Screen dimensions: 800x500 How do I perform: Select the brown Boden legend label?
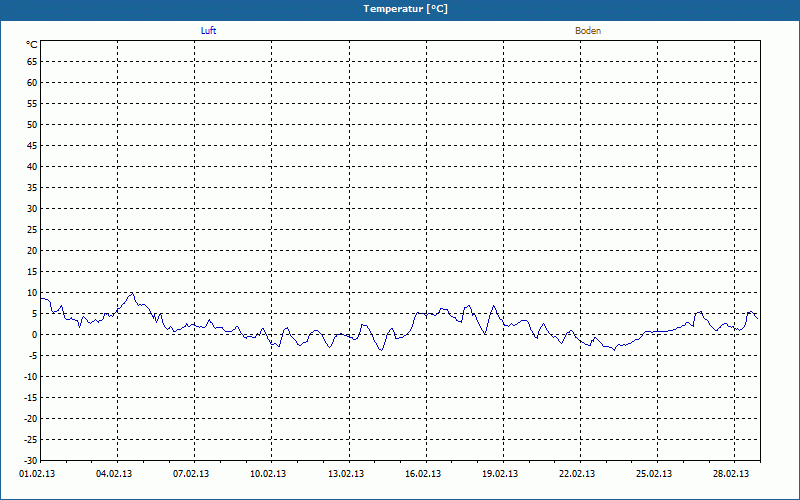(588, 31)
